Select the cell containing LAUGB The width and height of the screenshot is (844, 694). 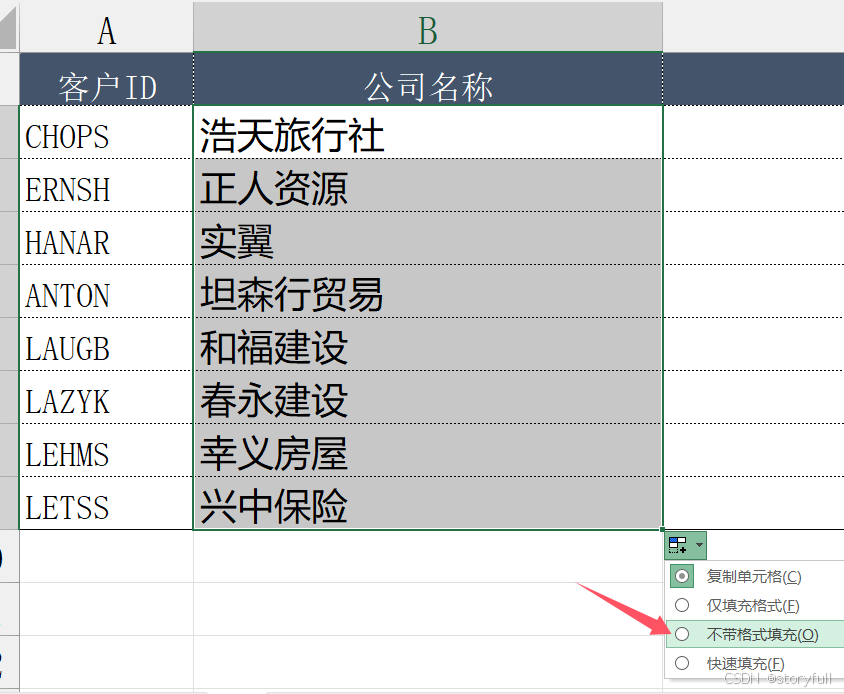click(x=106, y=344)
